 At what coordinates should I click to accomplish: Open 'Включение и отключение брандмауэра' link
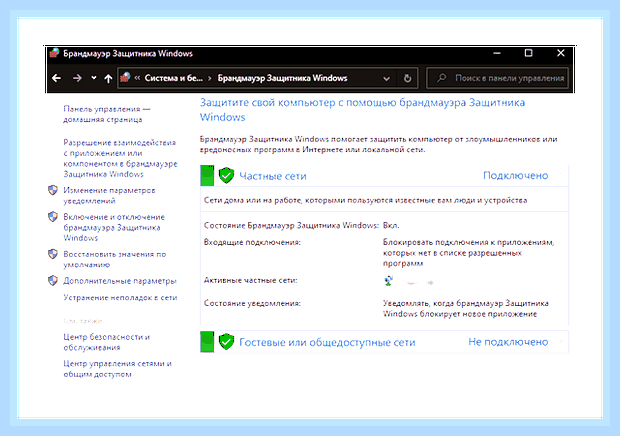(x=114, y=227)
